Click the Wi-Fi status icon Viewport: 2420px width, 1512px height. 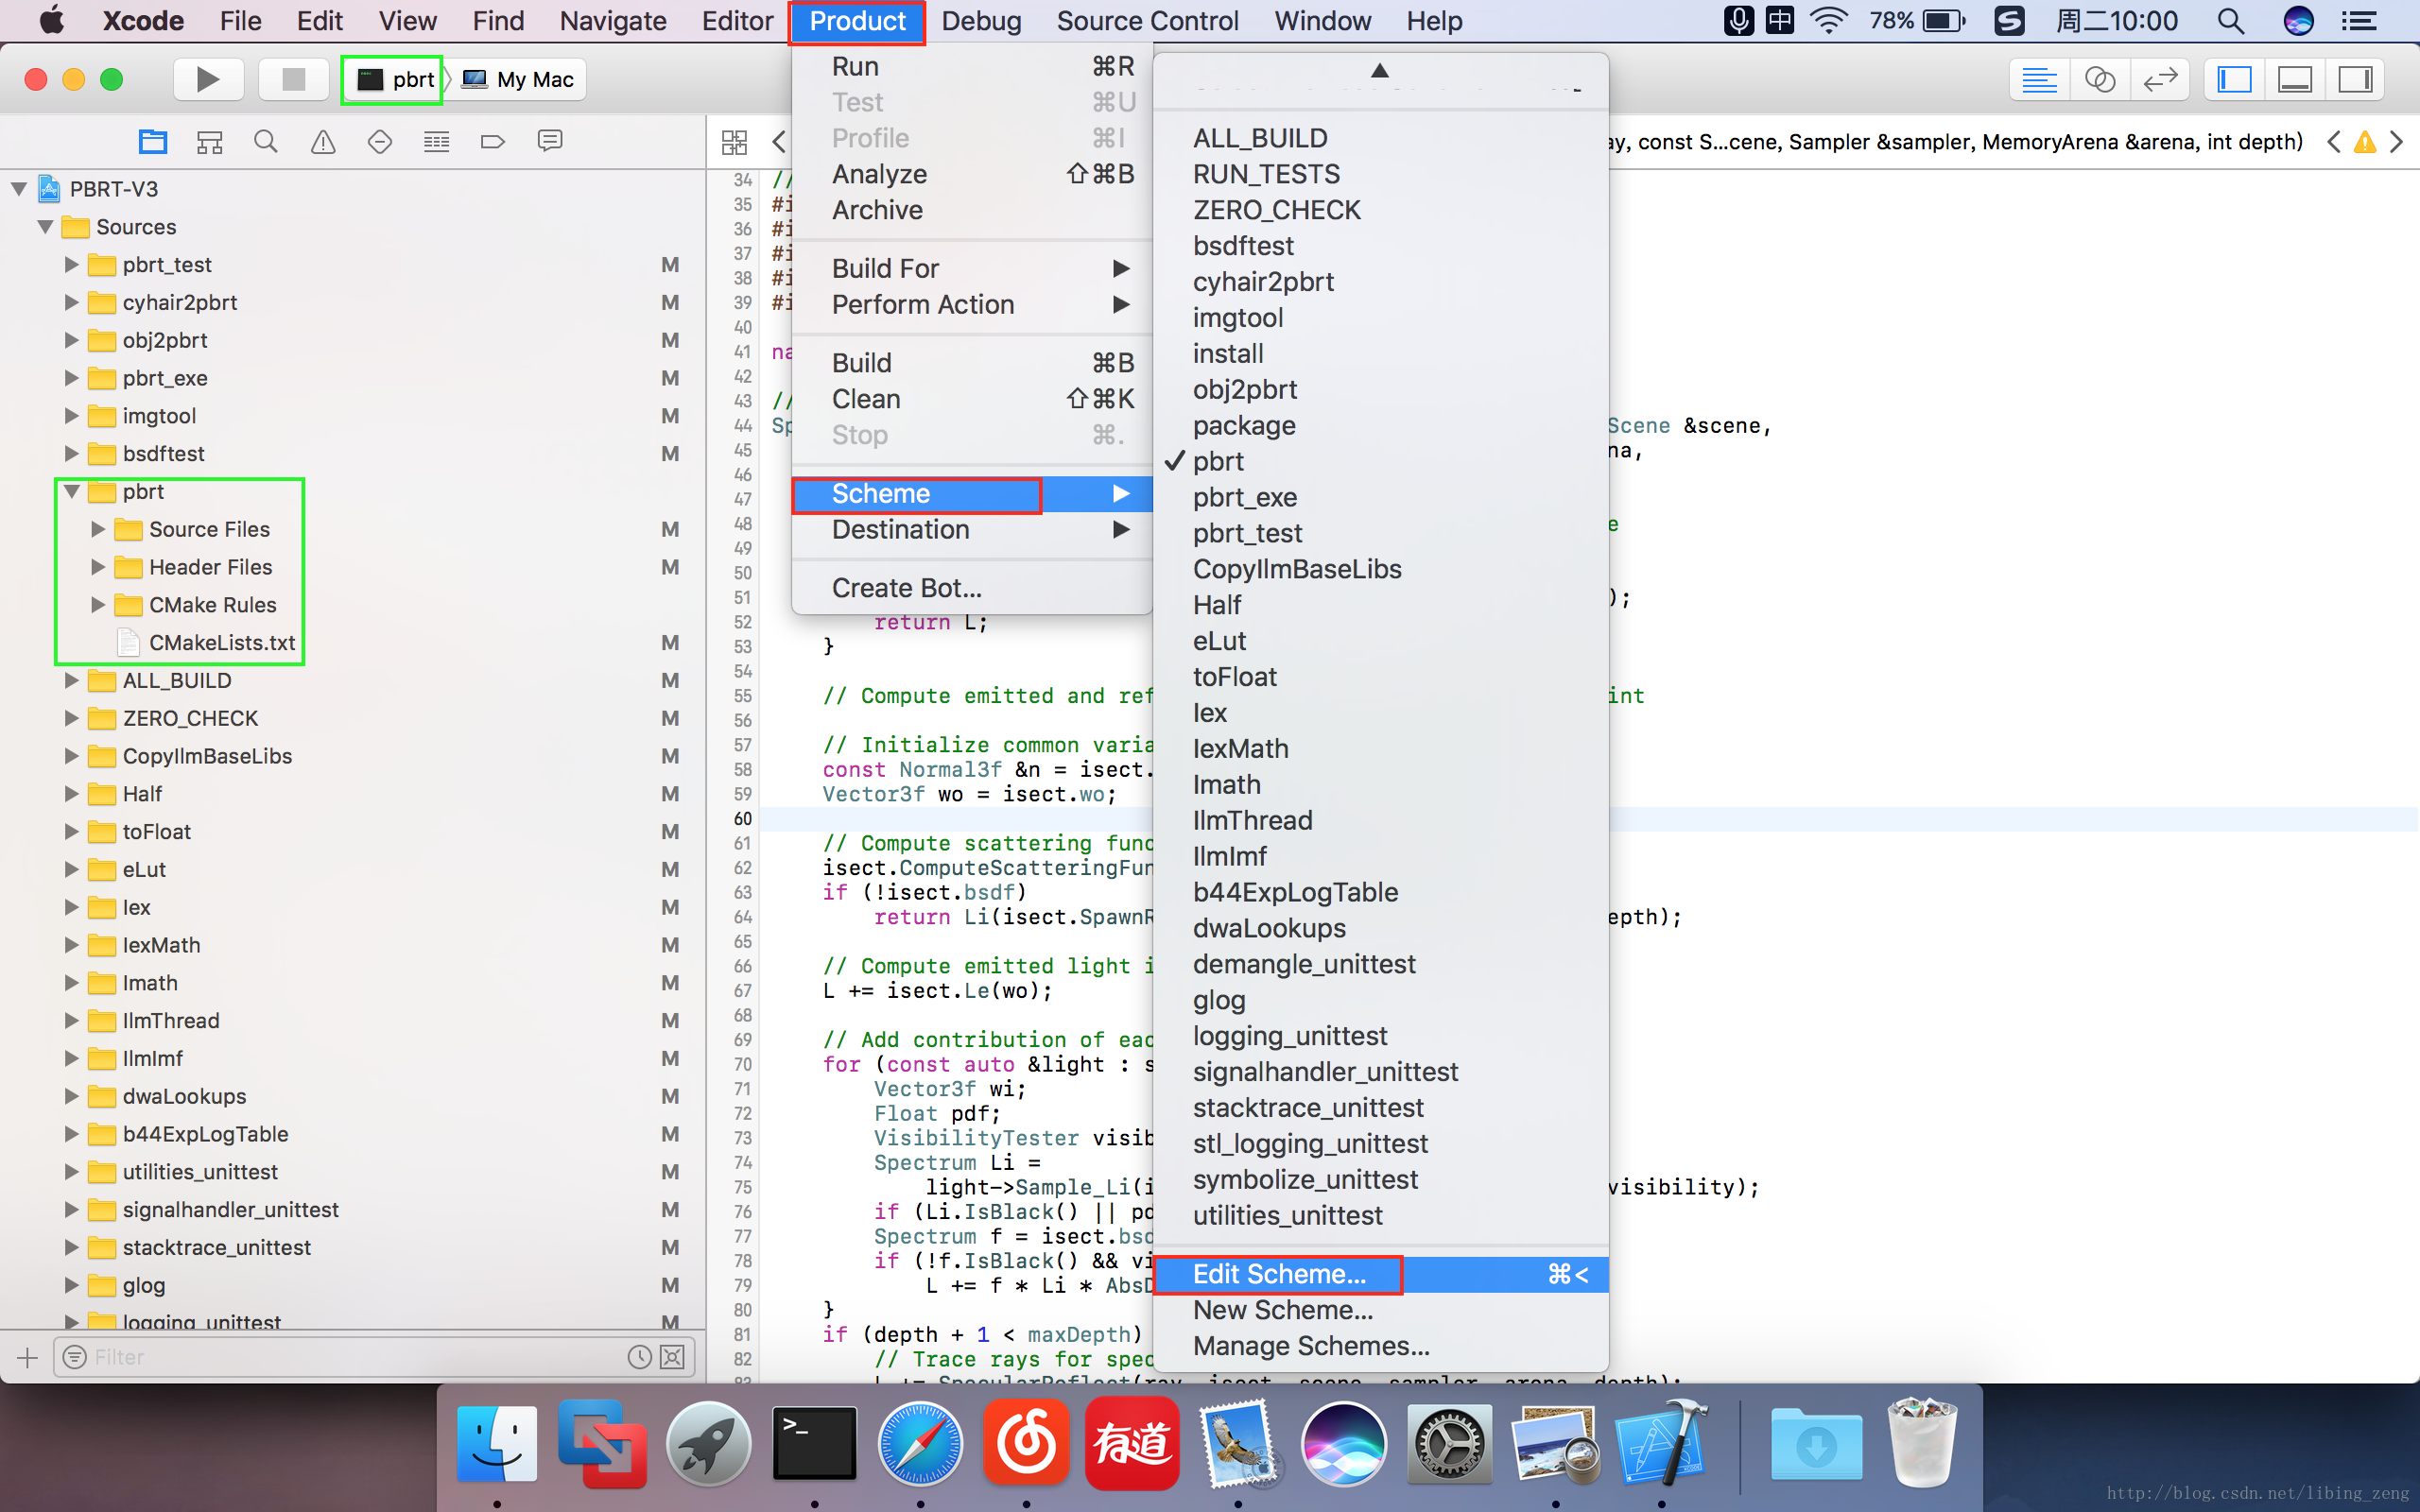1829,21
